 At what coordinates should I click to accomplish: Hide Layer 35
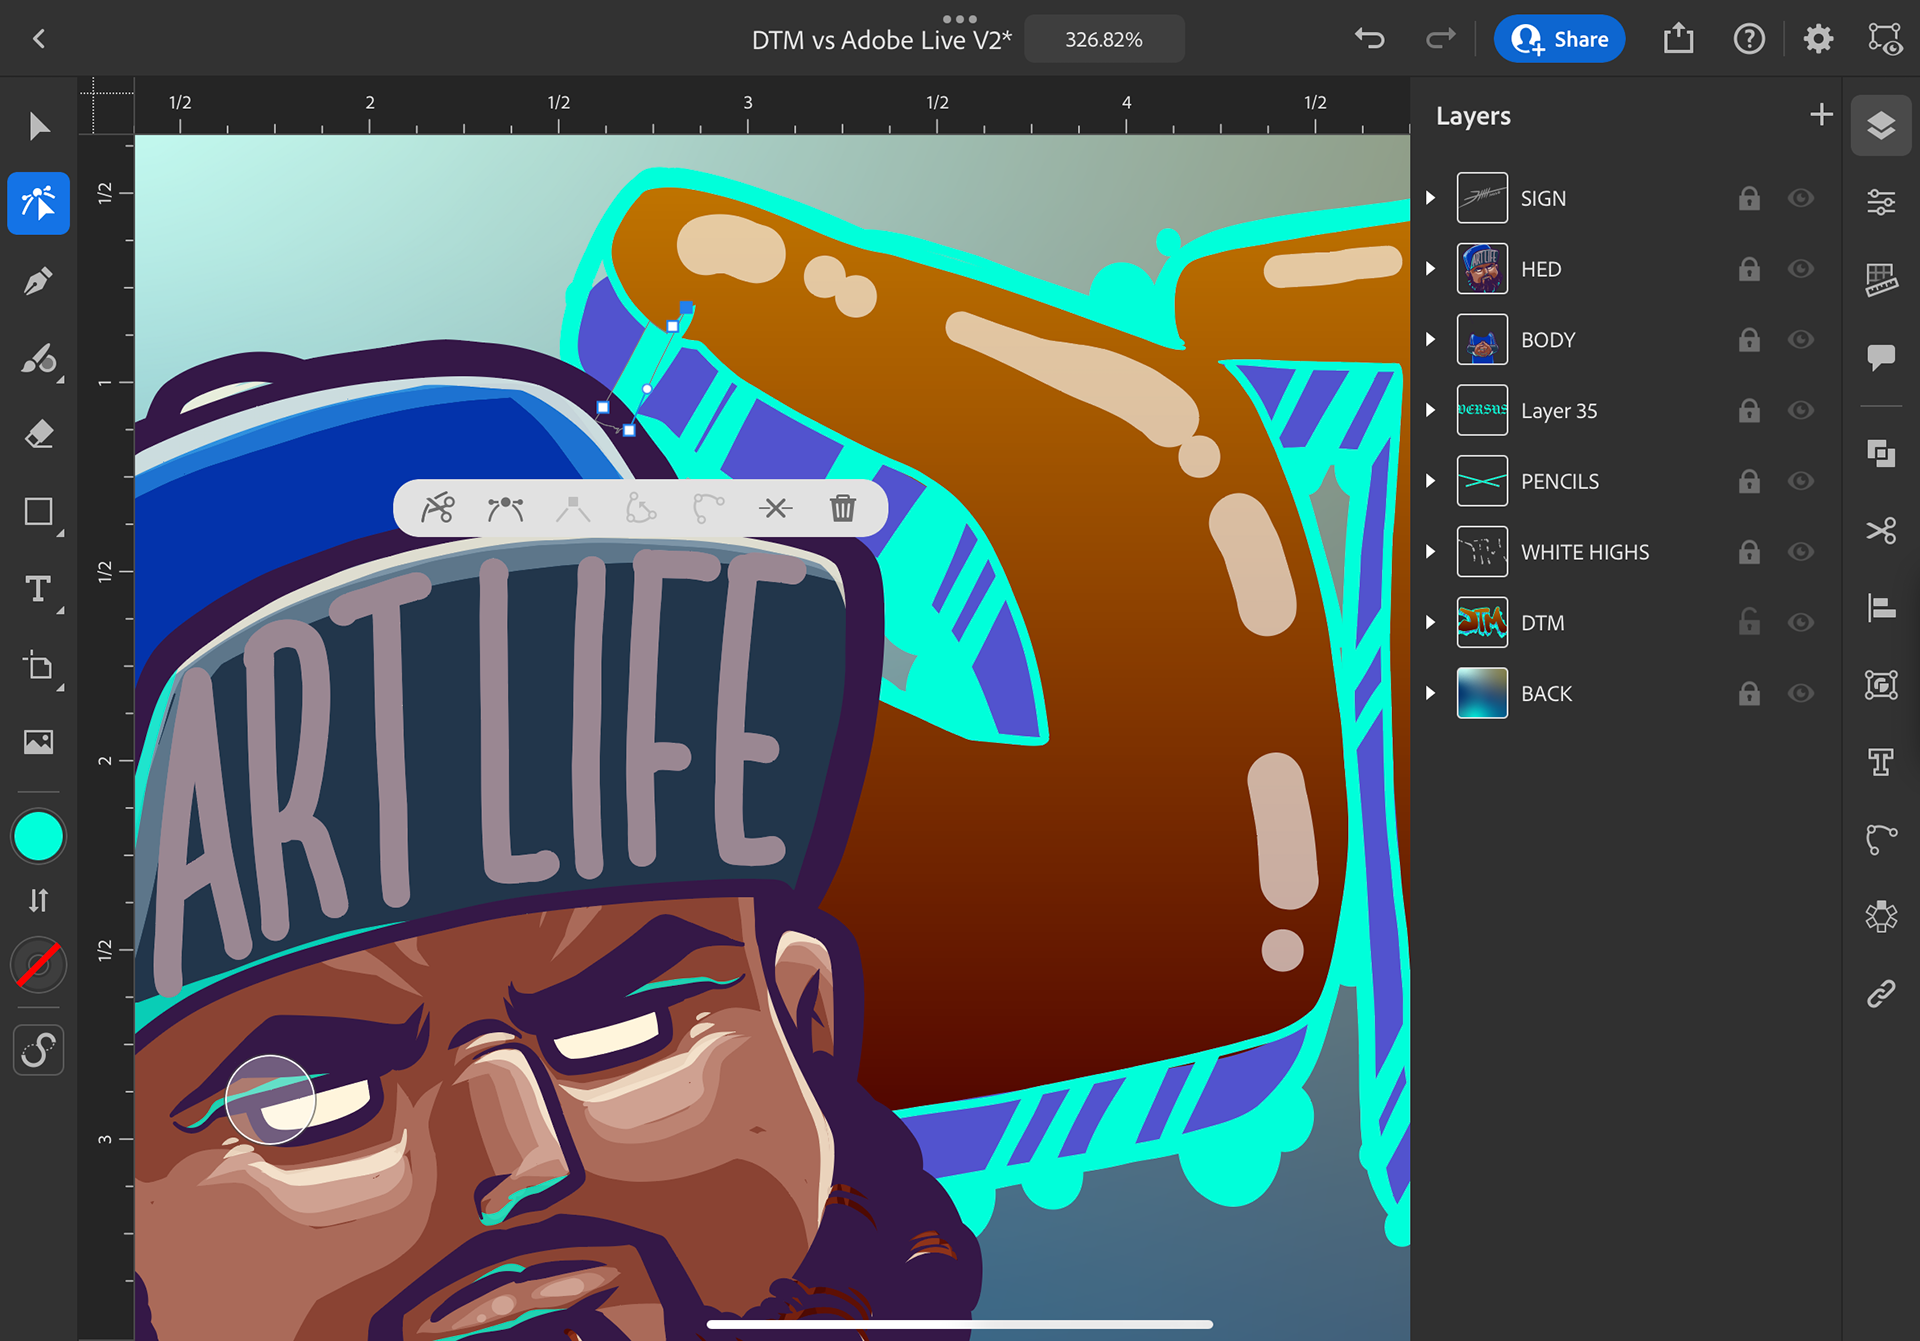point(1801,410)
